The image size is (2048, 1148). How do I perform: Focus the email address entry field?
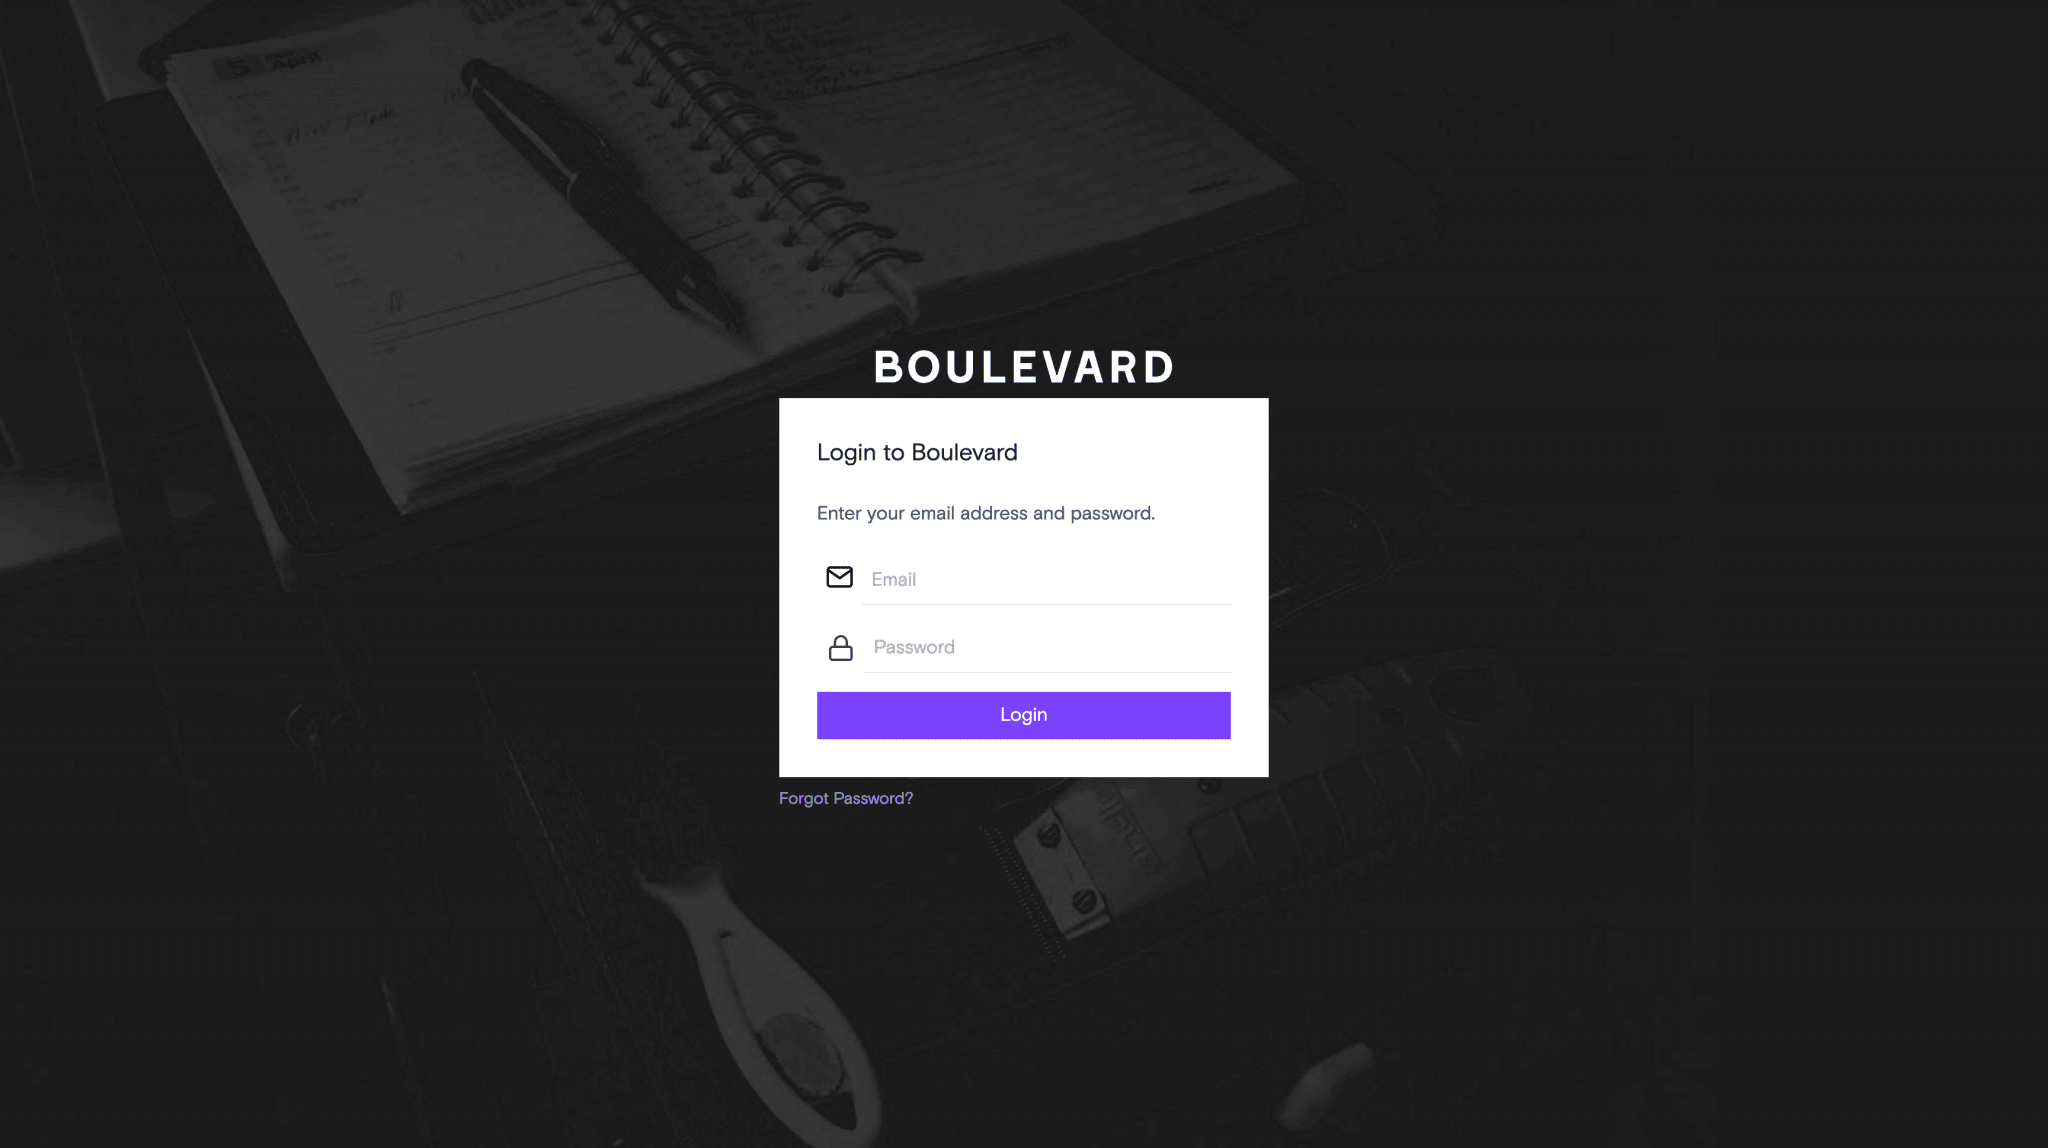coord(1047,578)
